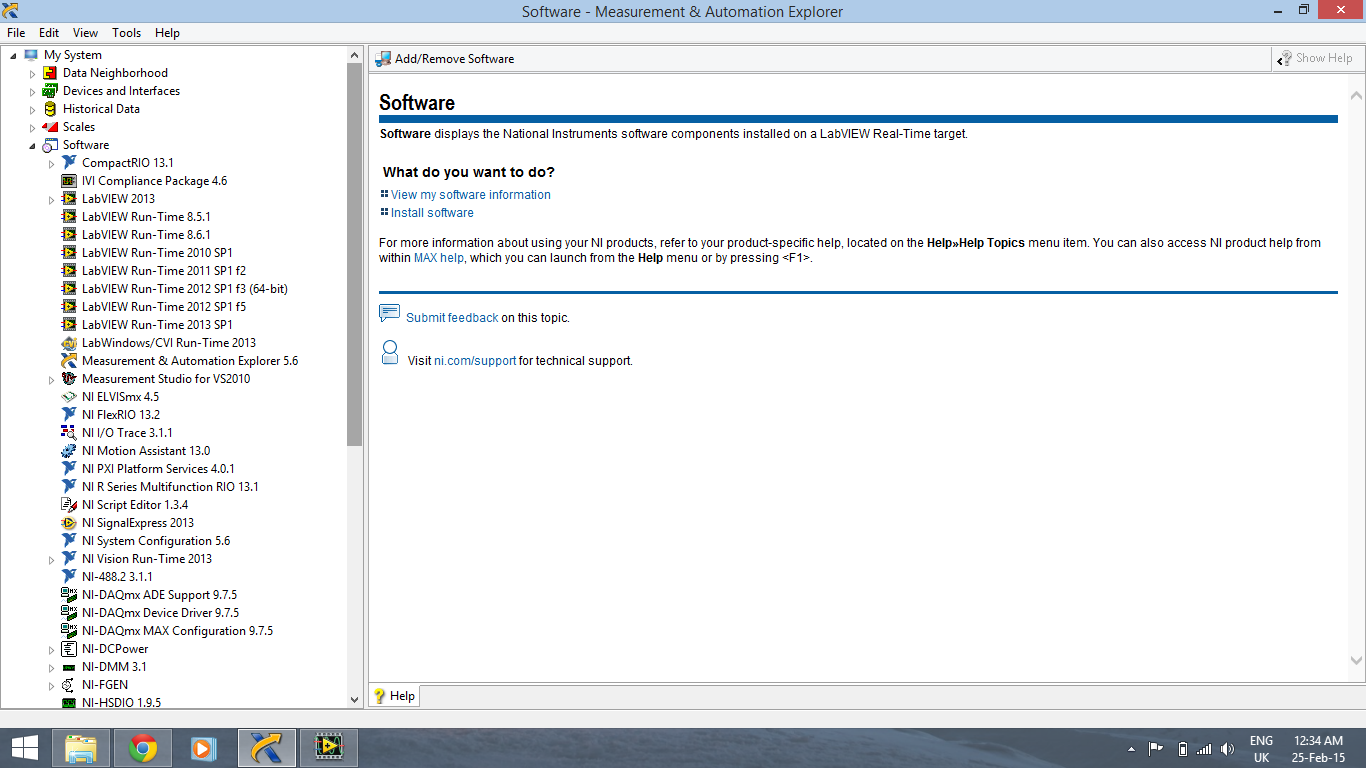Open File Explorer from the taskbar
Image resolution: width=1366 pixels, height=768 pixels.
[x=81, y=747]
